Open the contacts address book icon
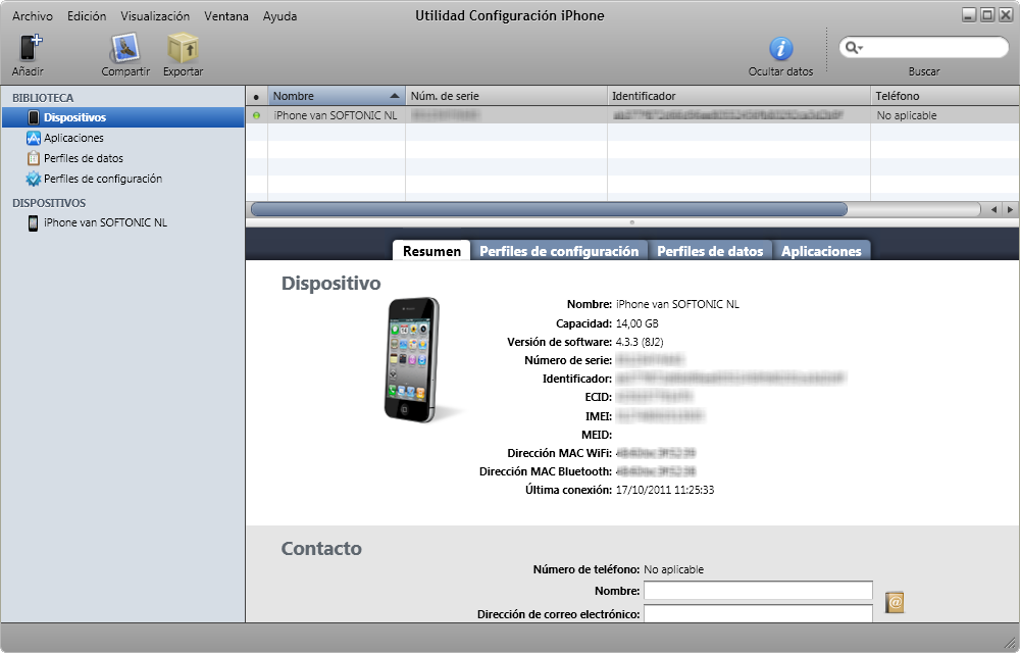This screenshot has width=1020, height=653. 894,602
